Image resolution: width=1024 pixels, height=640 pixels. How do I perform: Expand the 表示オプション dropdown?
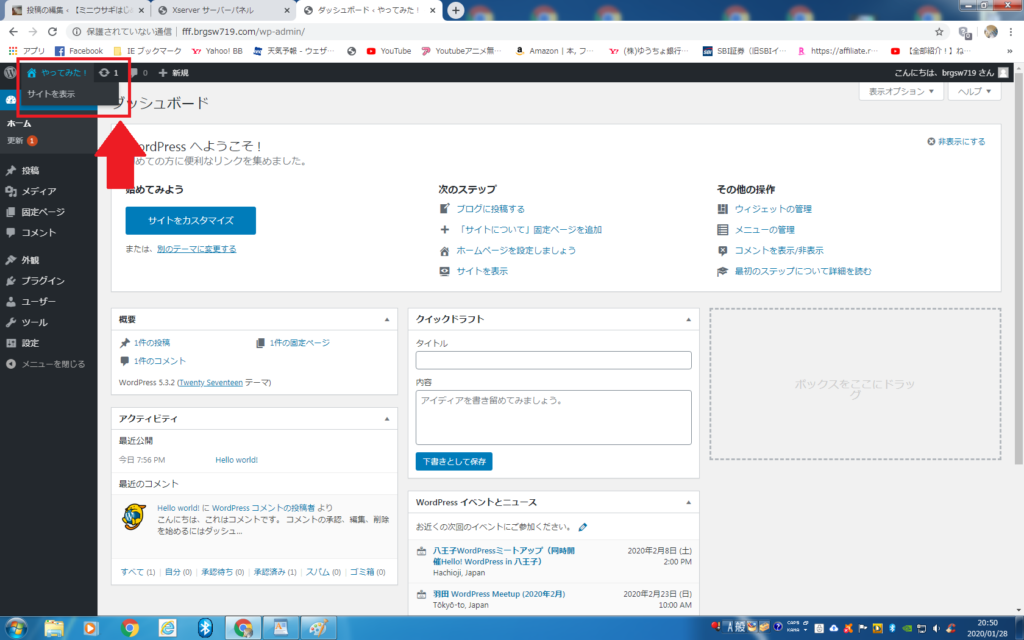tap(901, 91)
